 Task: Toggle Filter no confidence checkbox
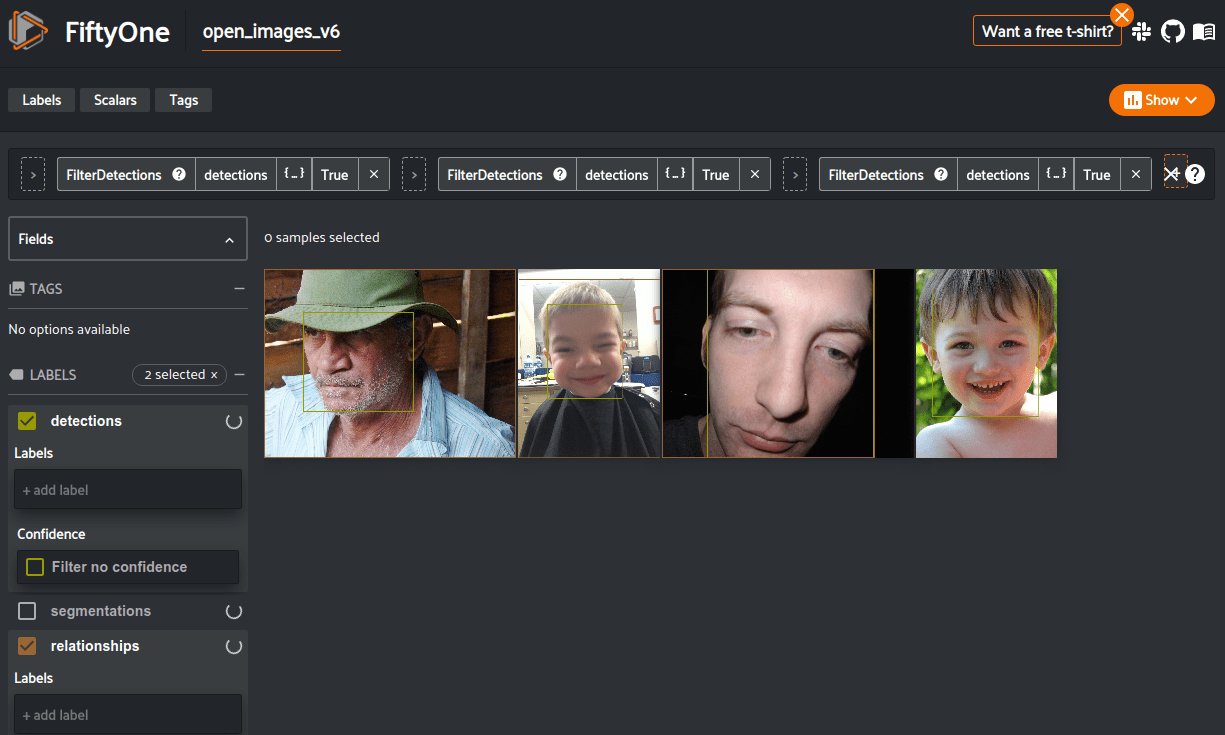pos(35,567)
